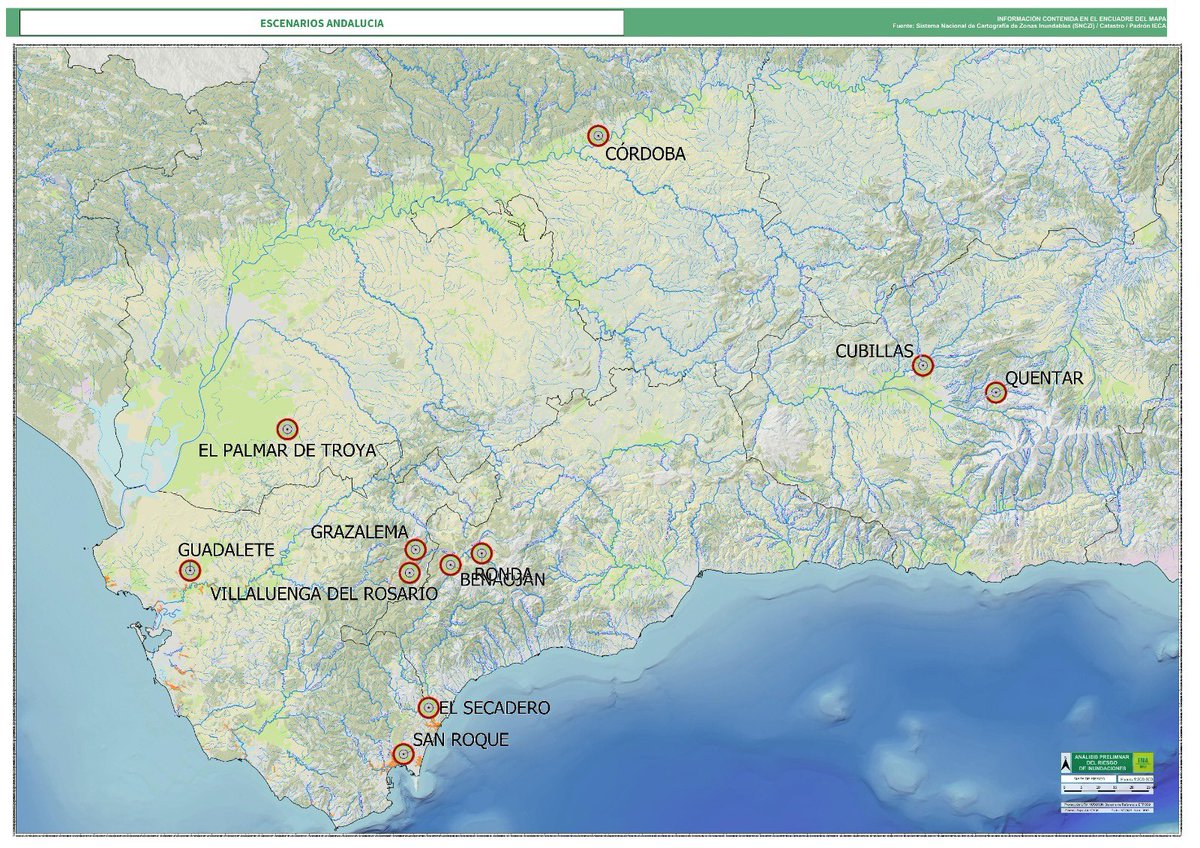
Task: Select the Cubillas place name label
Action: 876,351
